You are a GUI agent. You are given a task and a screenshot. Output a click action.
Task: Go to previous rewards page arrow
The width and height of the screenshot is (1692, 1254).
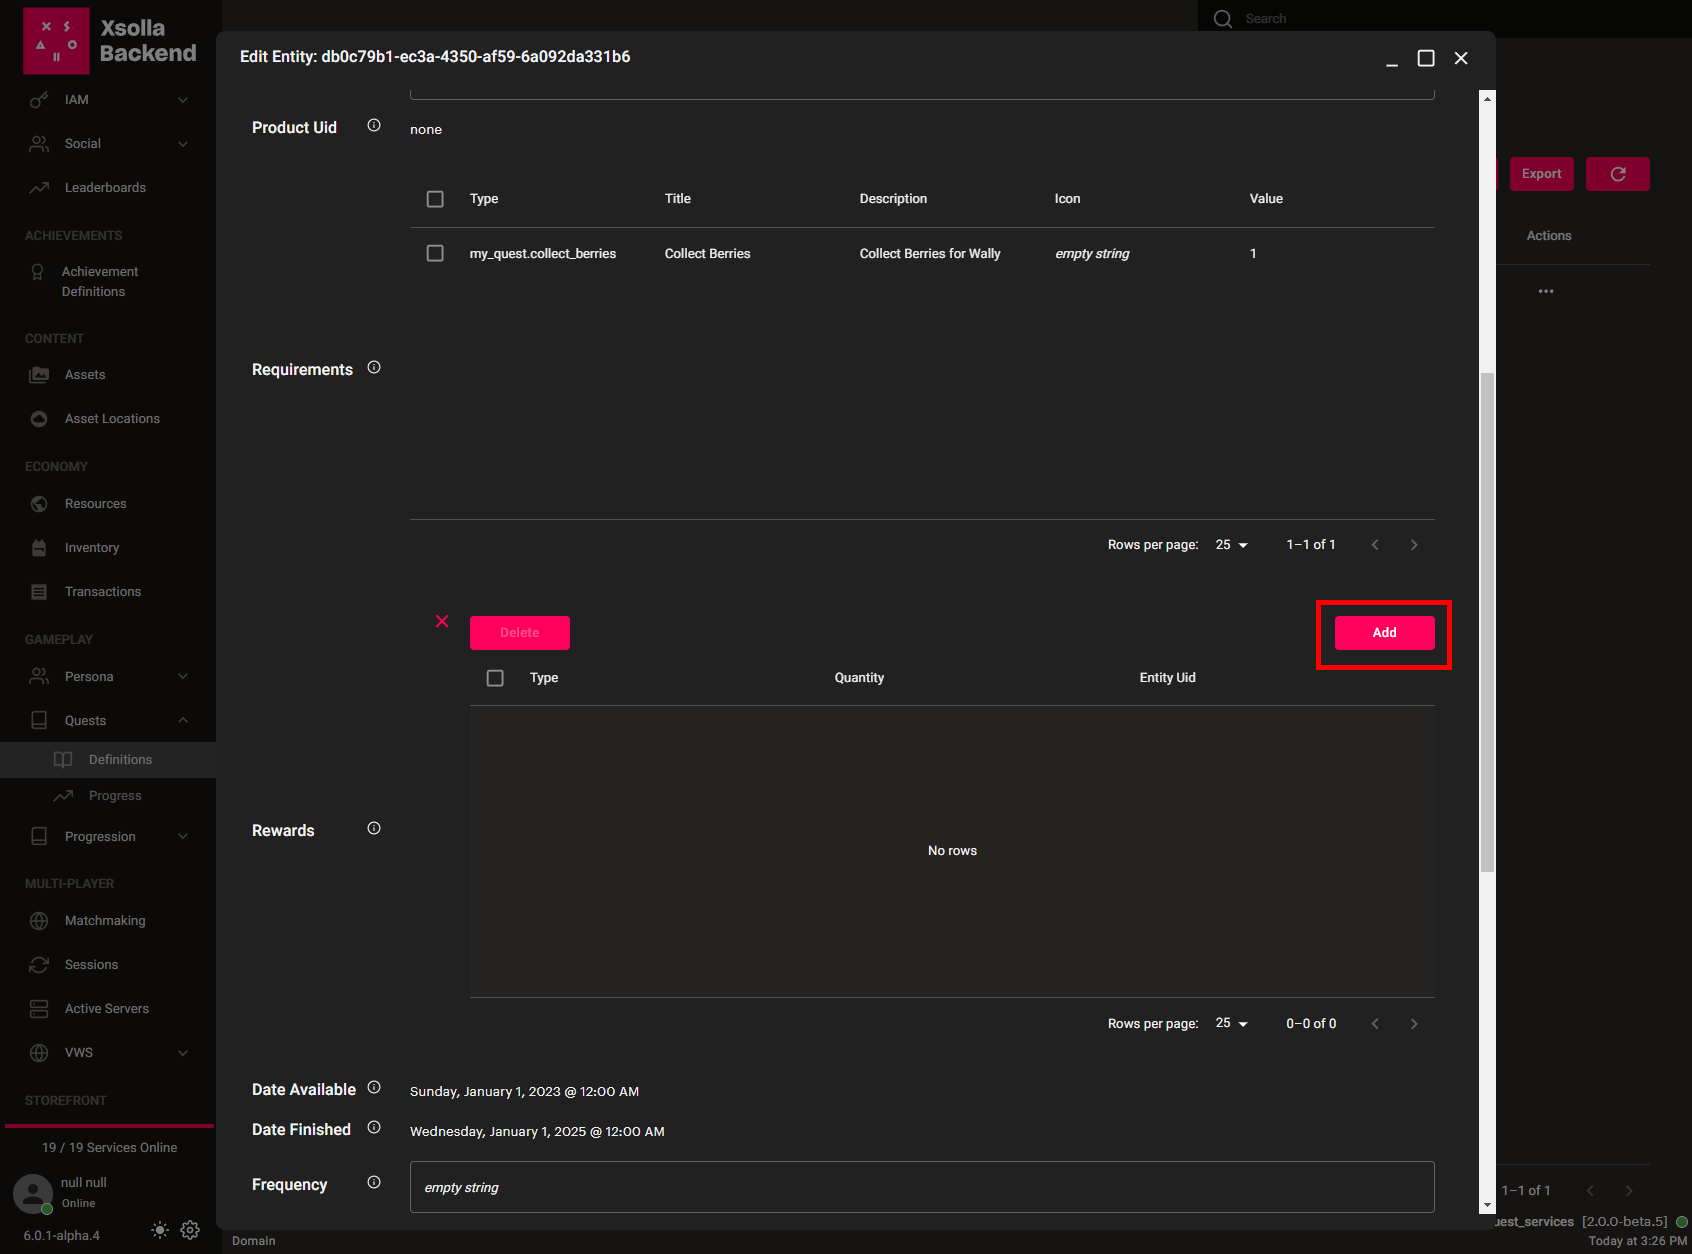pos(1375,1024)
